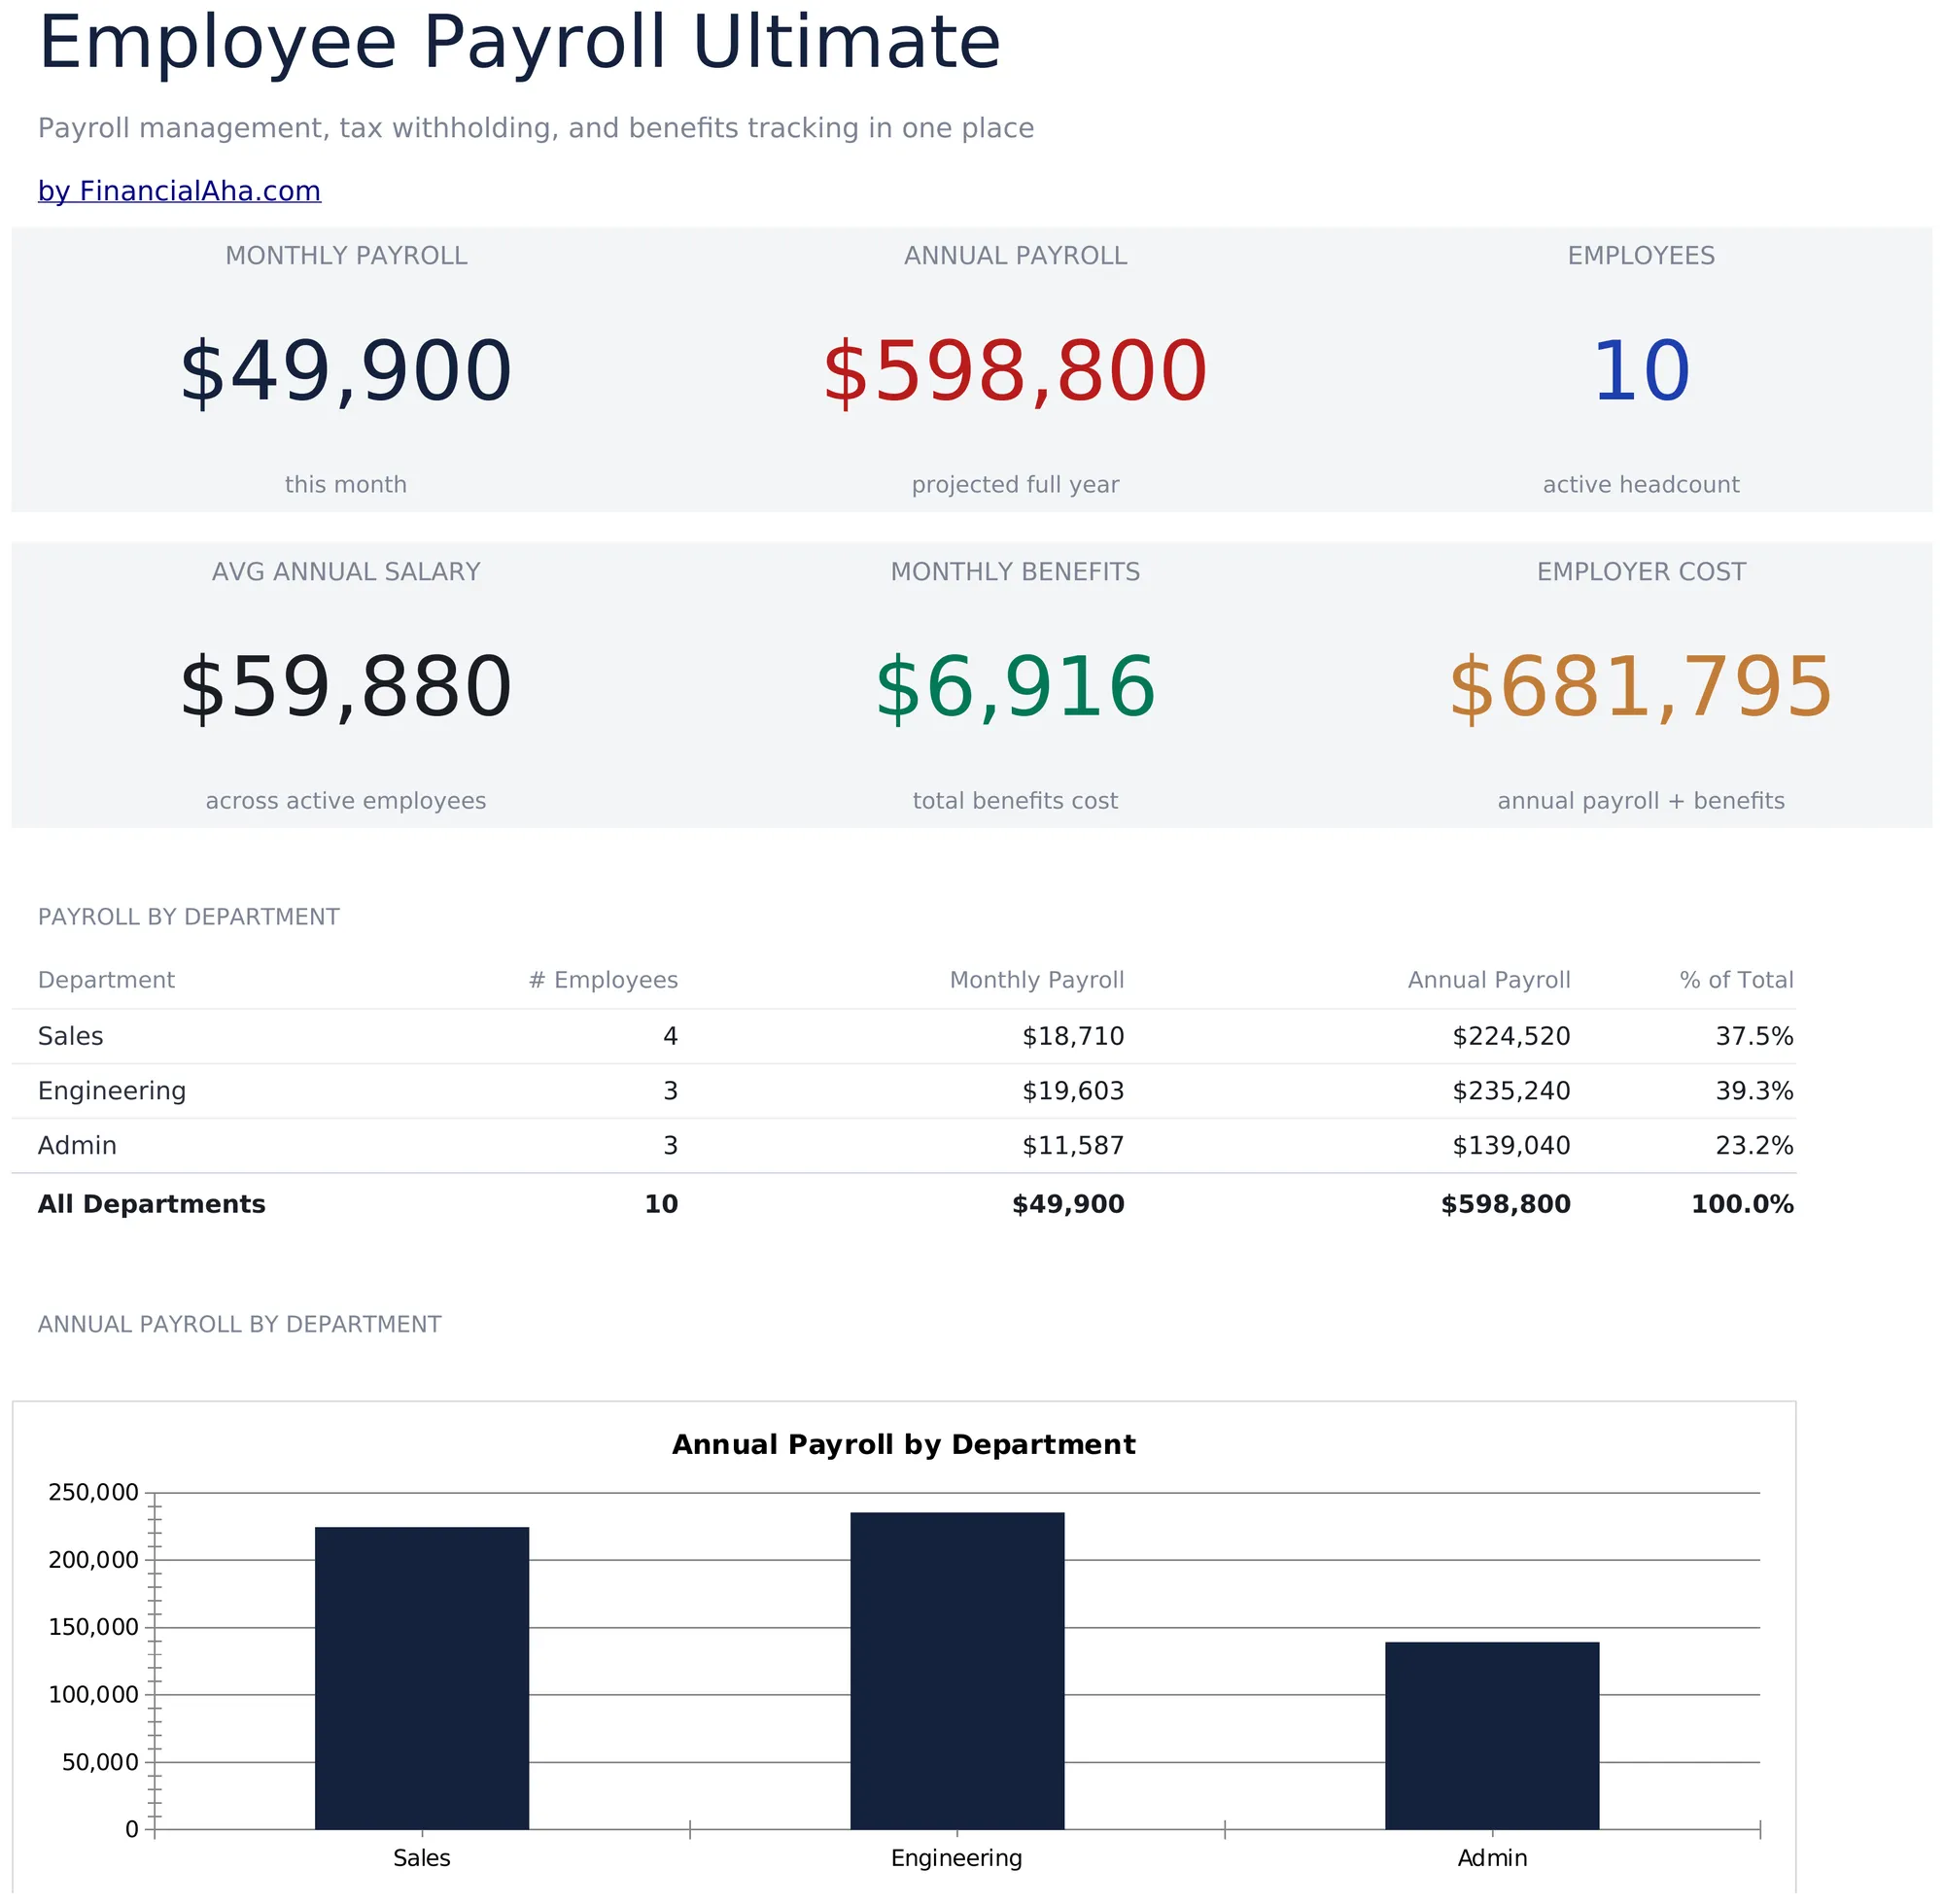Click the Annual Payroll column header
This screenshot has width=1944, height=1904.
pyautogui.click(x=1490, y=981)
